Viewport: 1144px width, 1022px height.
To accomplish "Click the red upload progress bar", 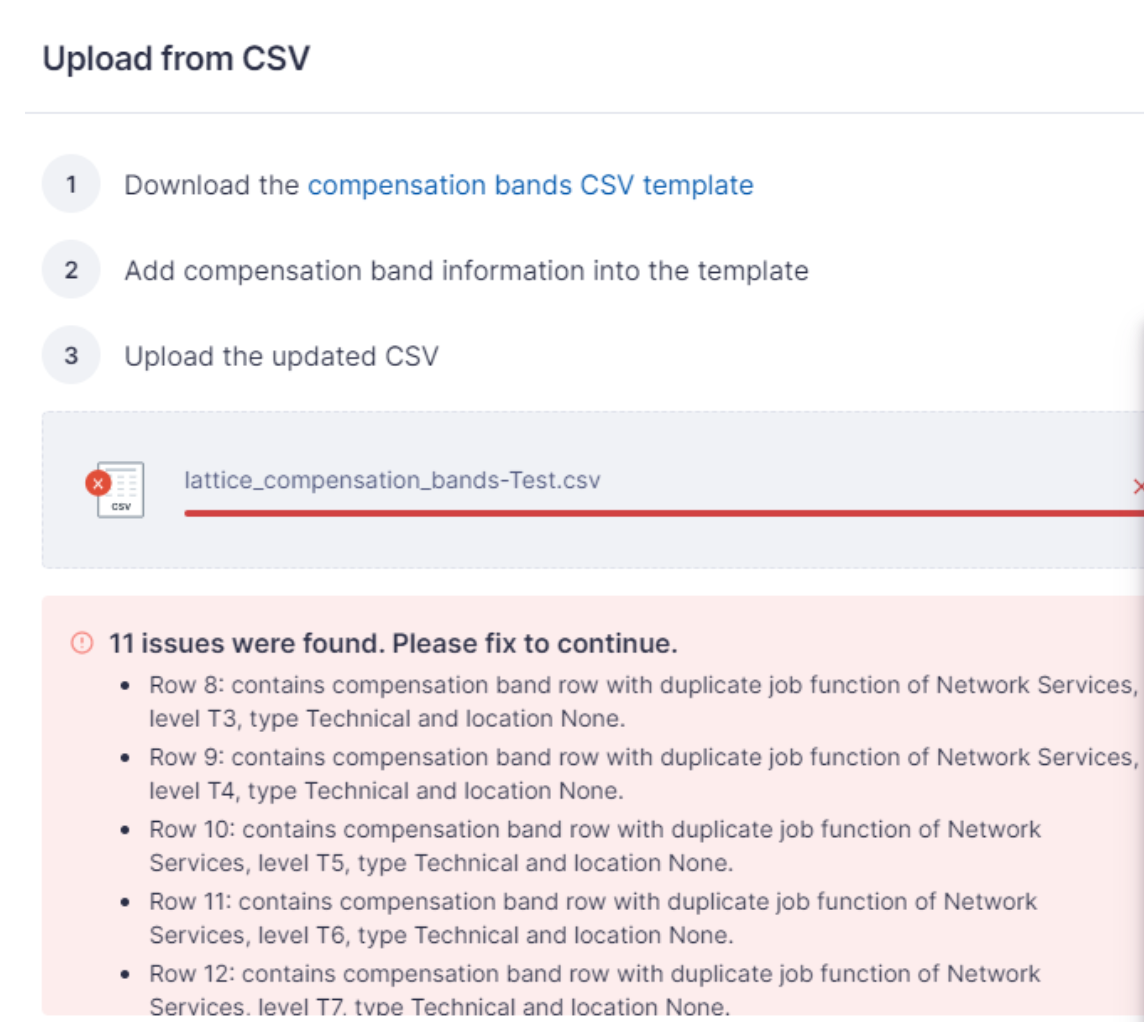I will (664, 513).
